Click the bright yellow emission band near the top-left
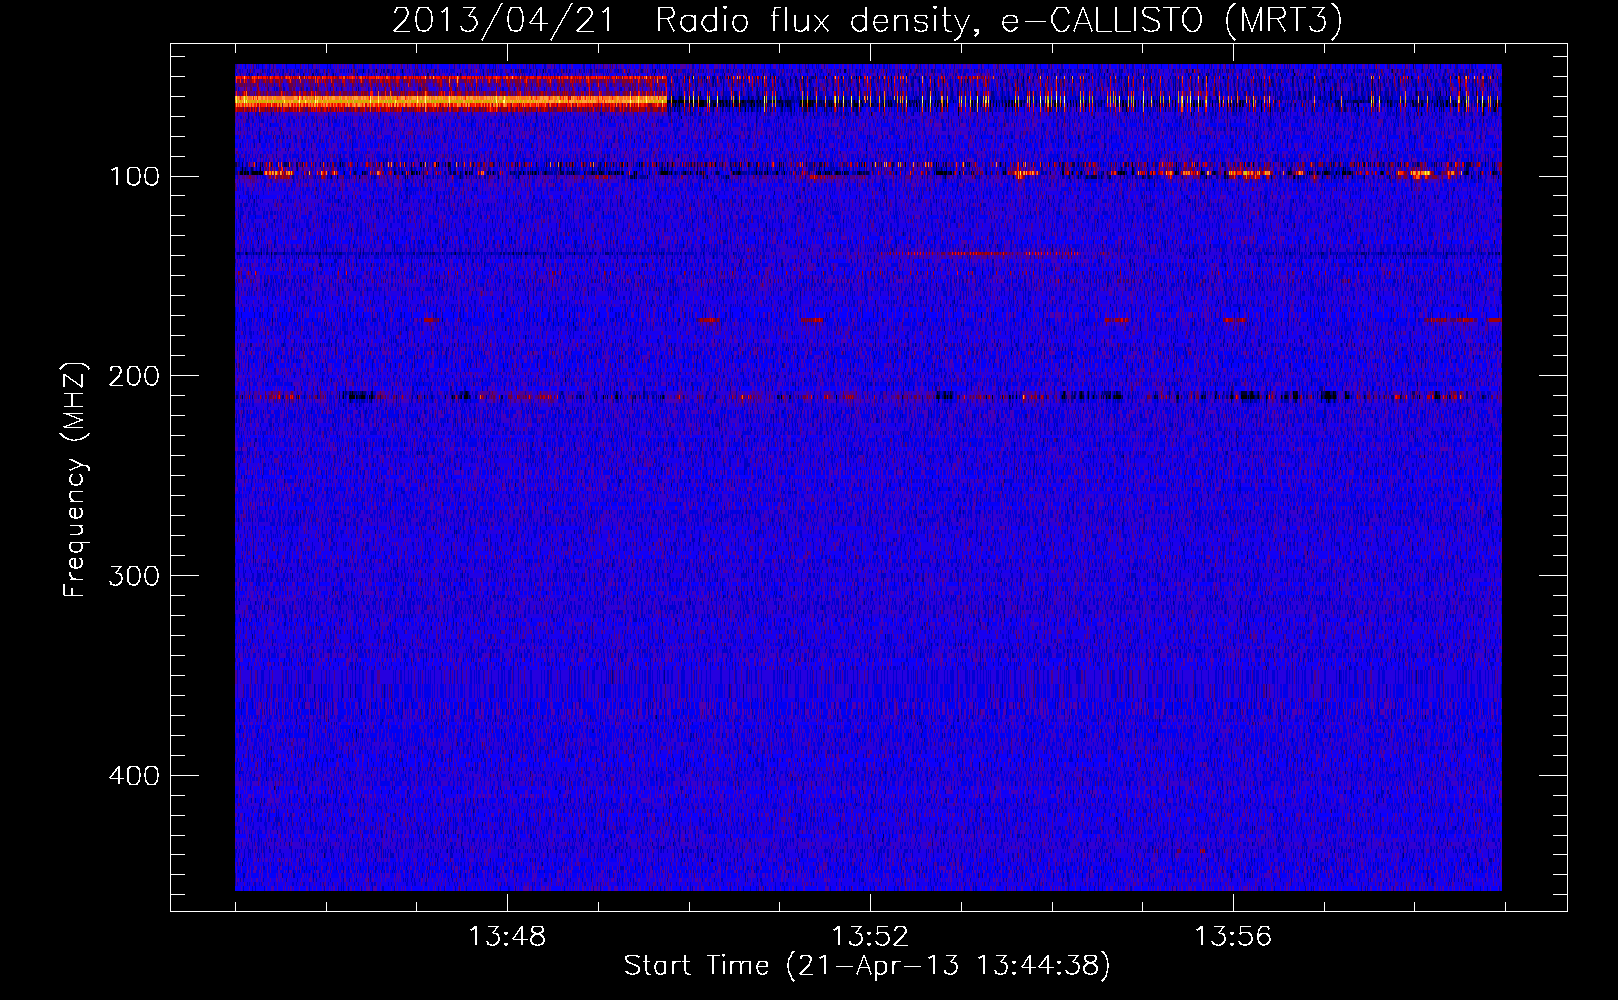The width and height of the screenshot is (1618, 1000). (451, 100)
